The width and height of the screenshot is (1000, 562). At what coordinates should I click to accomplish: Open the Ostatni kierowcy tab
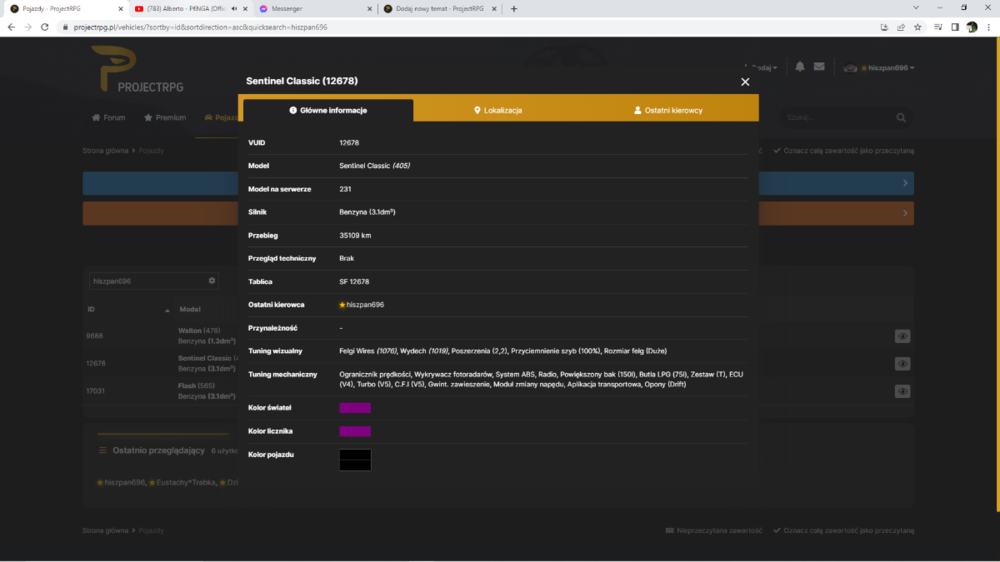[x=668, y=110]
